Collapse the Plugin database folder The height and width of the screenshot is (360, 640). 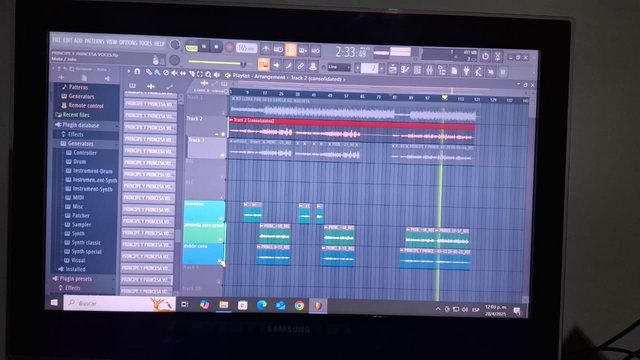coord(81,125)
